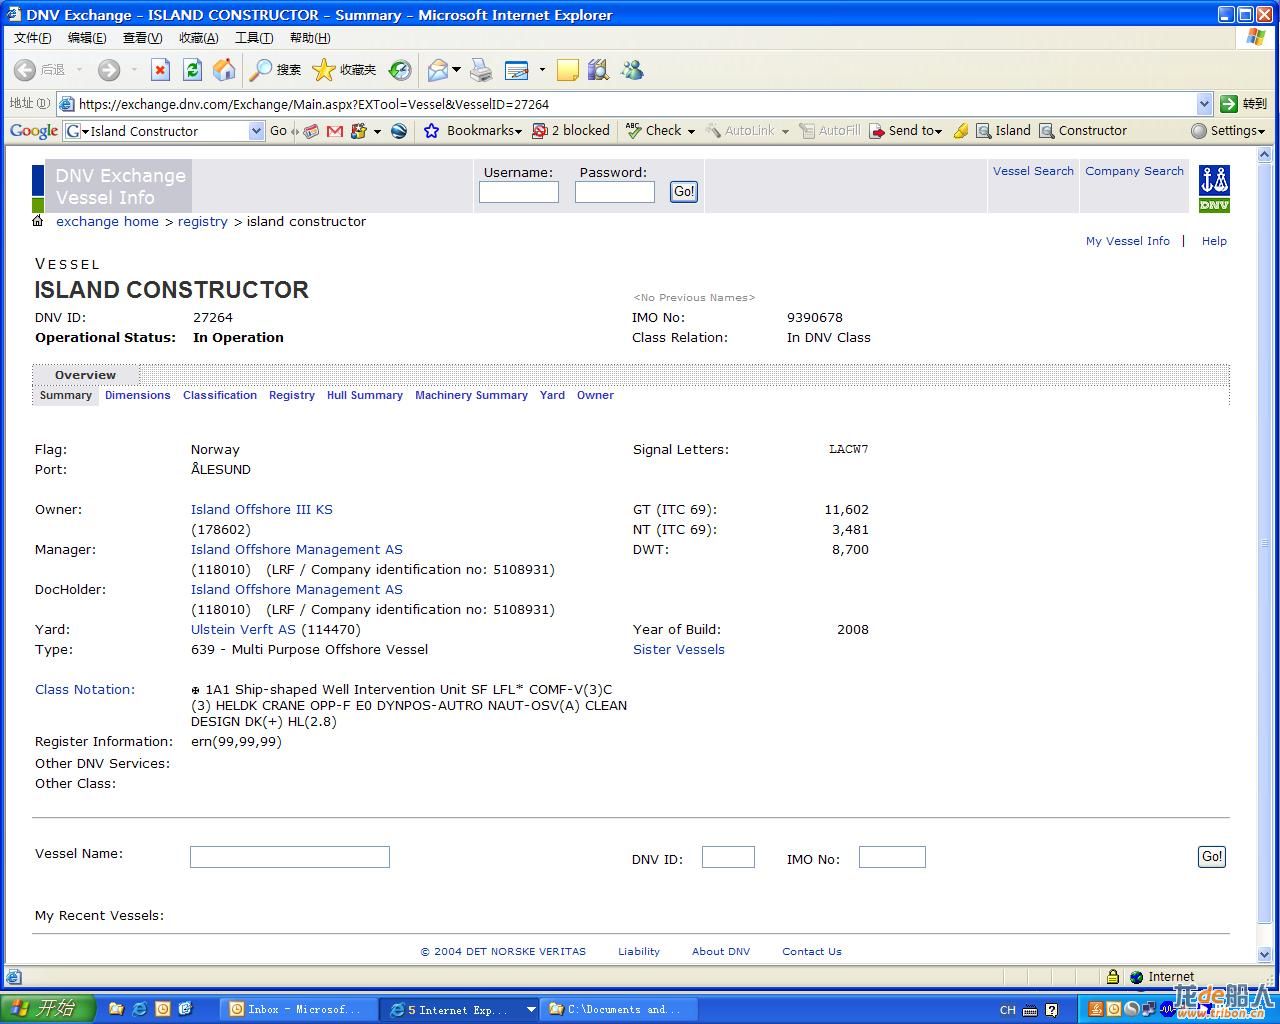Click the highlighter pen icon

point(960,131)
